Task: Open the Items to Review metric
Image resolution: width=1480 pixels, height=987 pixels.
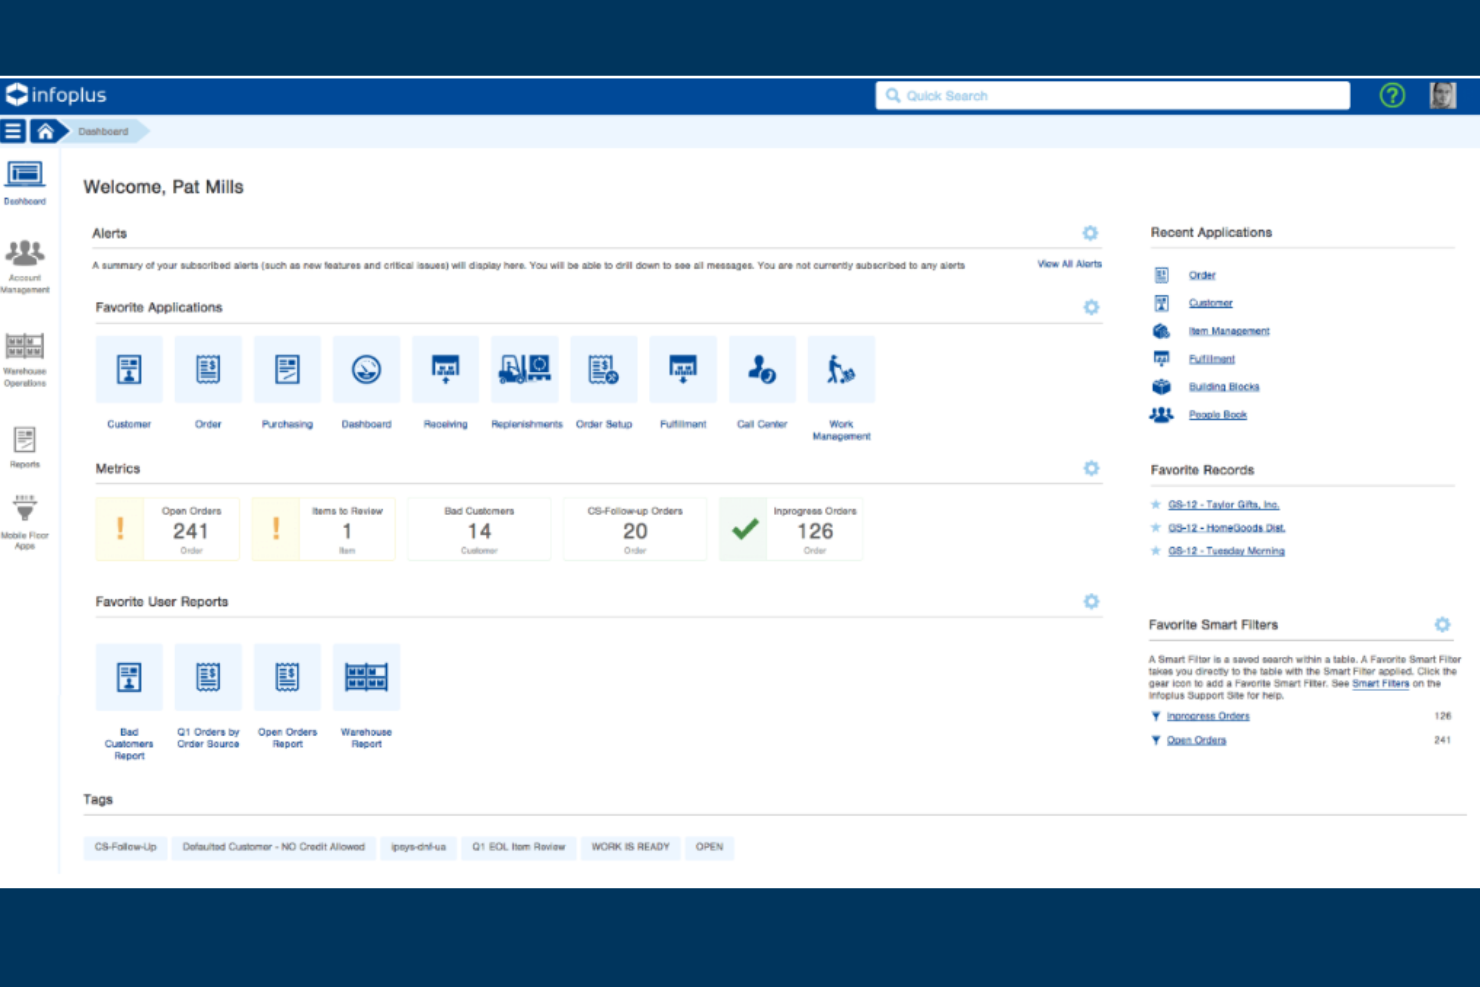Action: (324, 529)
